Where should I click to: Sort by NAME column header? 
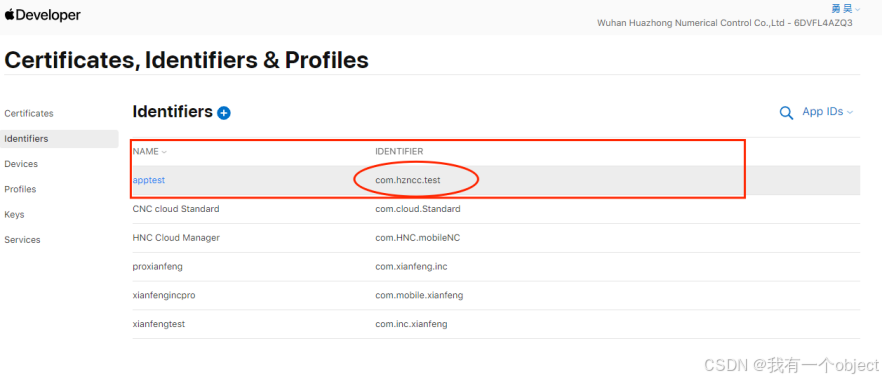click(149, 151)
